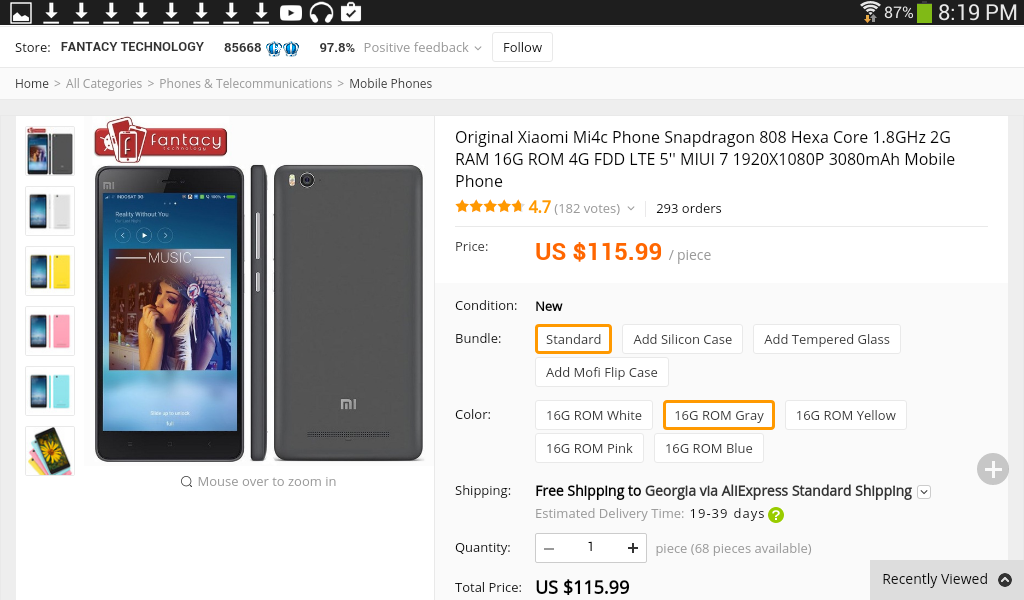
Task: Follow the Fantacy Technology store
Action: (522, 48)
